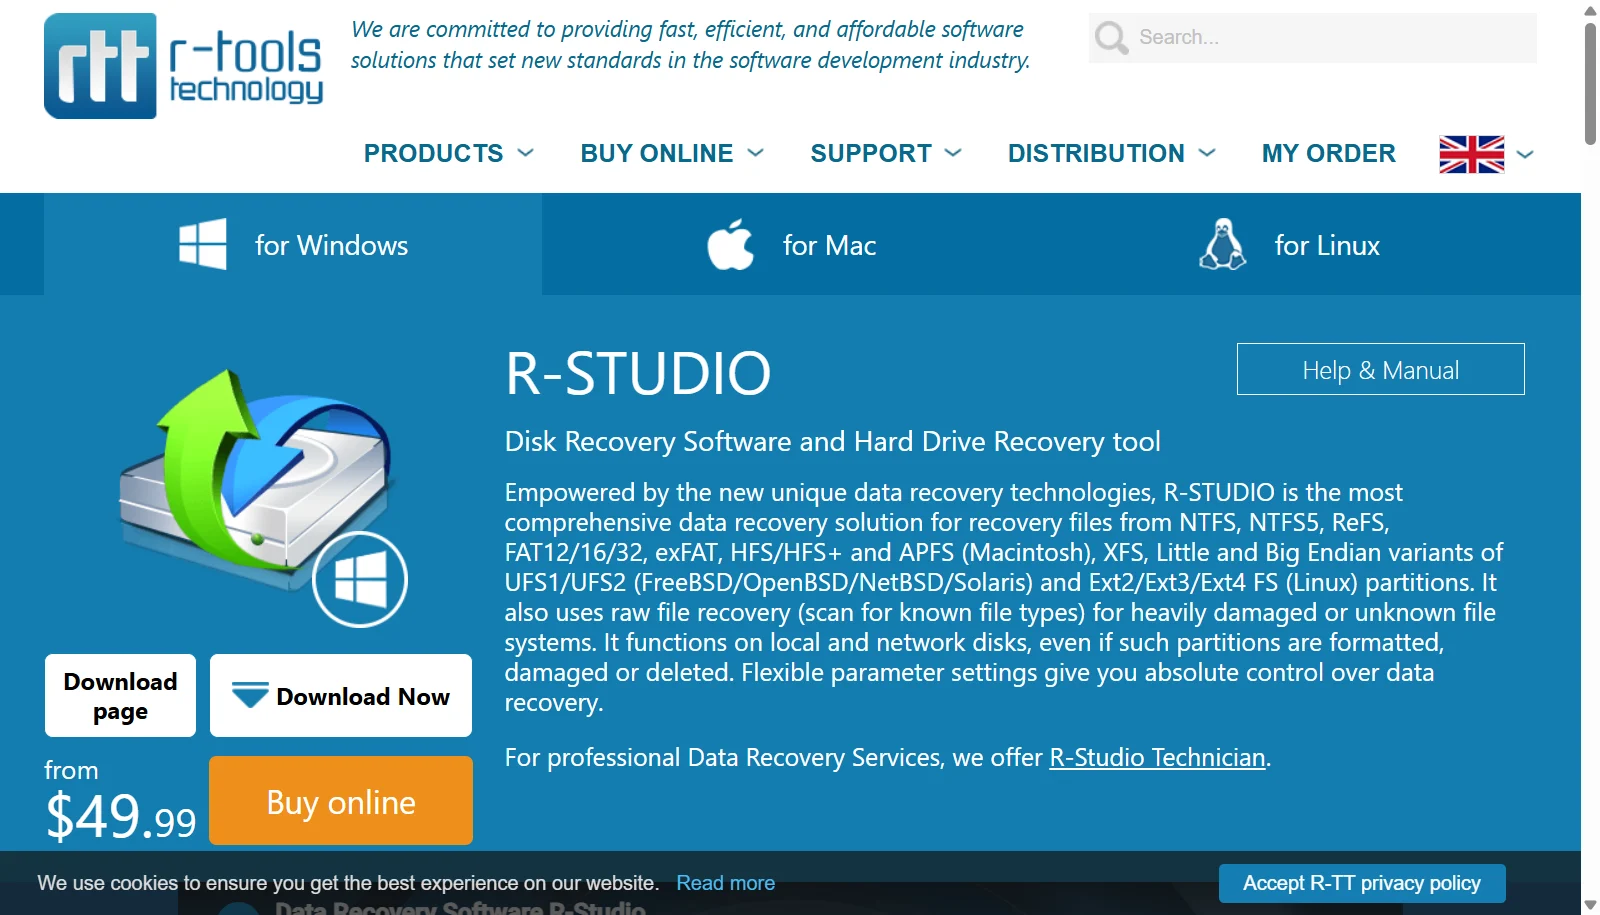This screenshot has width=1600, height=915.
Task: Click the R-STUDIO heading text
Action: [x=638, y=373]
